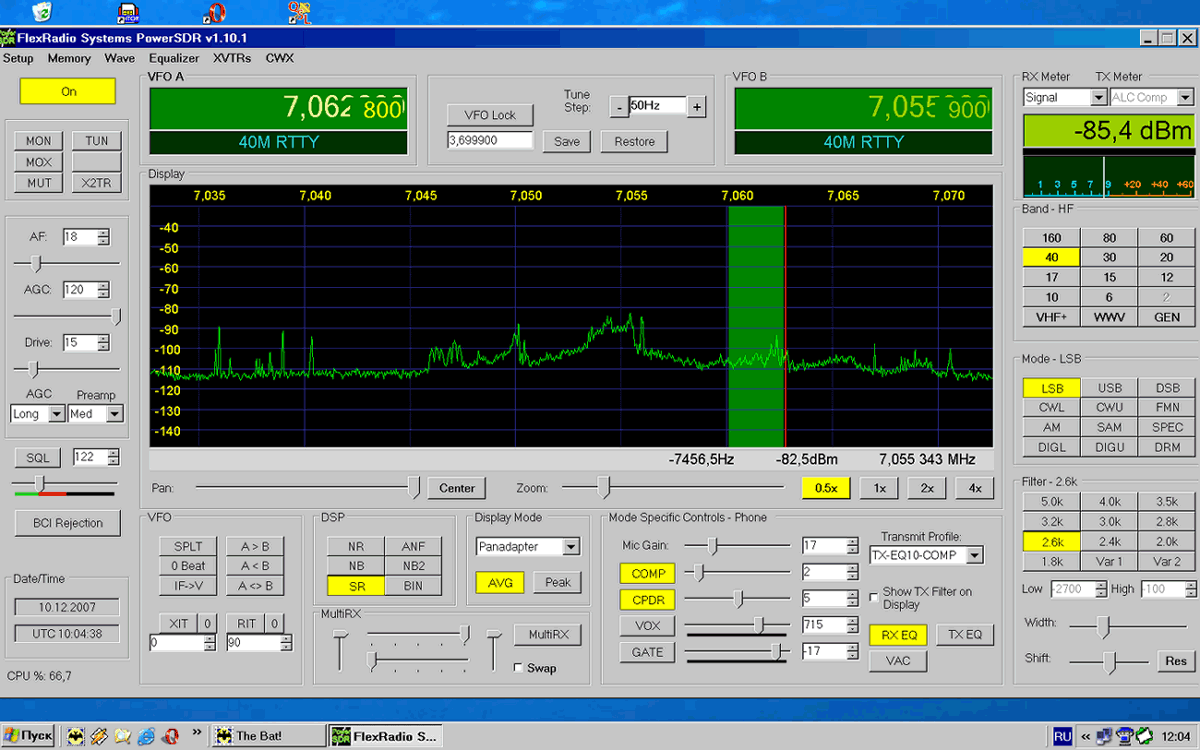This screenshot has width=1200, height=750.
Task: Click the RU language indicator in tray
Action: [1063, 736]
